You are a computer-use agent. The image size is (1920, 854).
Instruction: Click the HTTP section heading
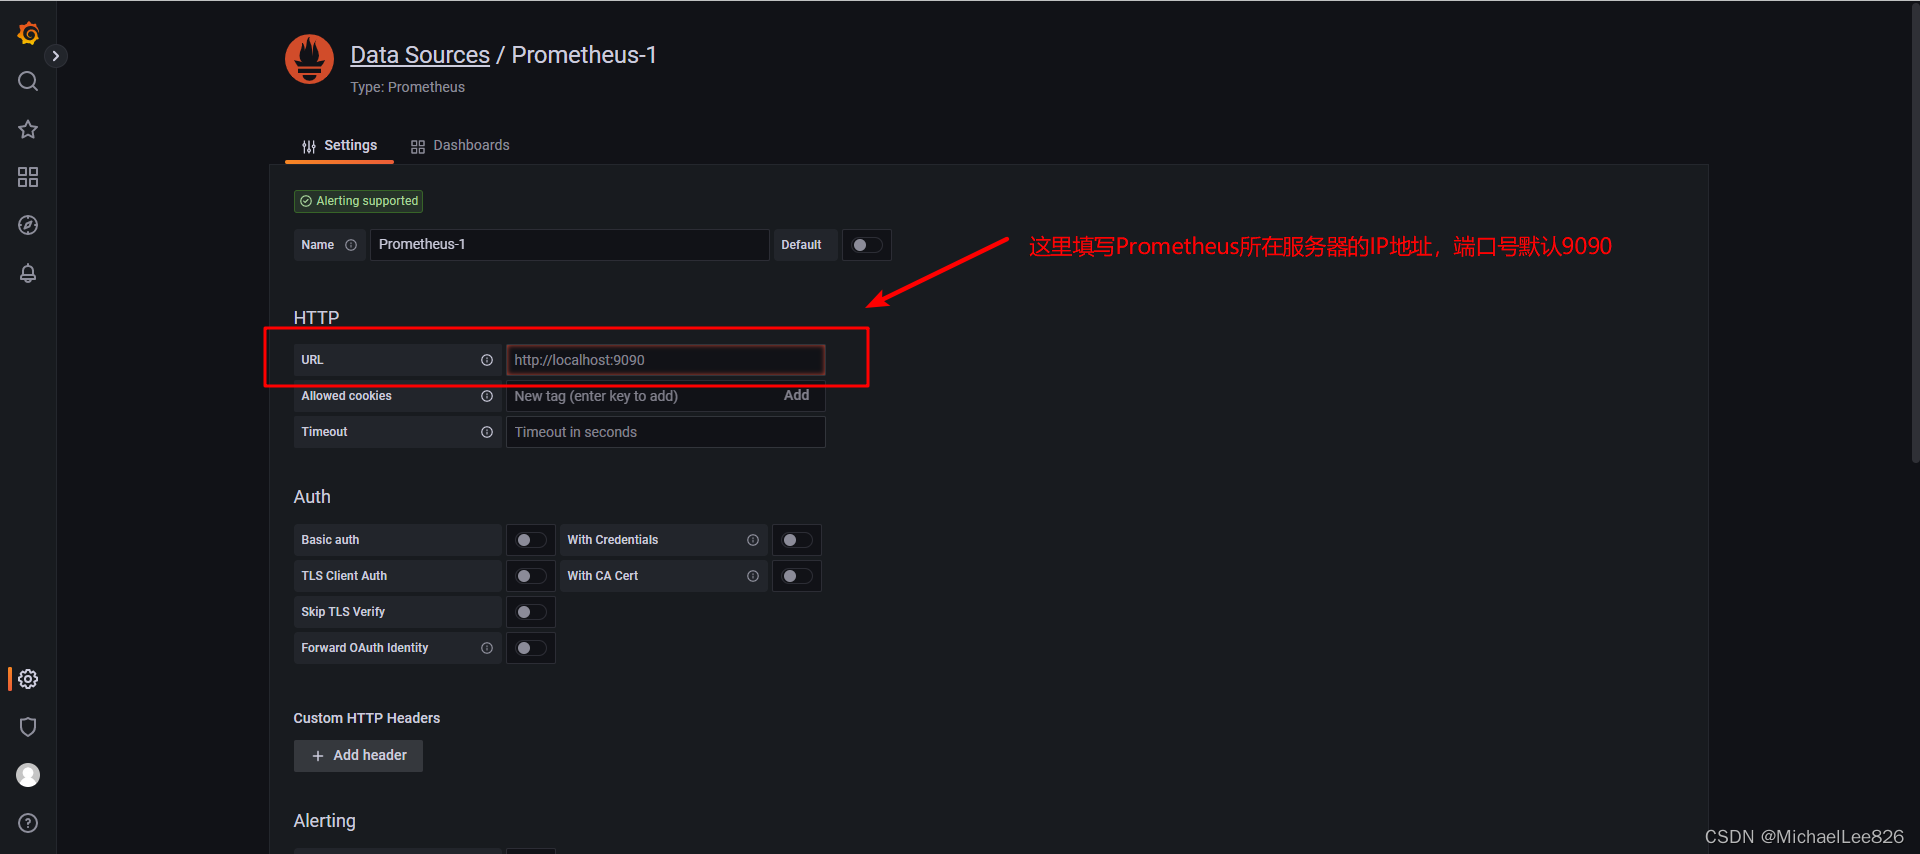[x=316, y=318]
